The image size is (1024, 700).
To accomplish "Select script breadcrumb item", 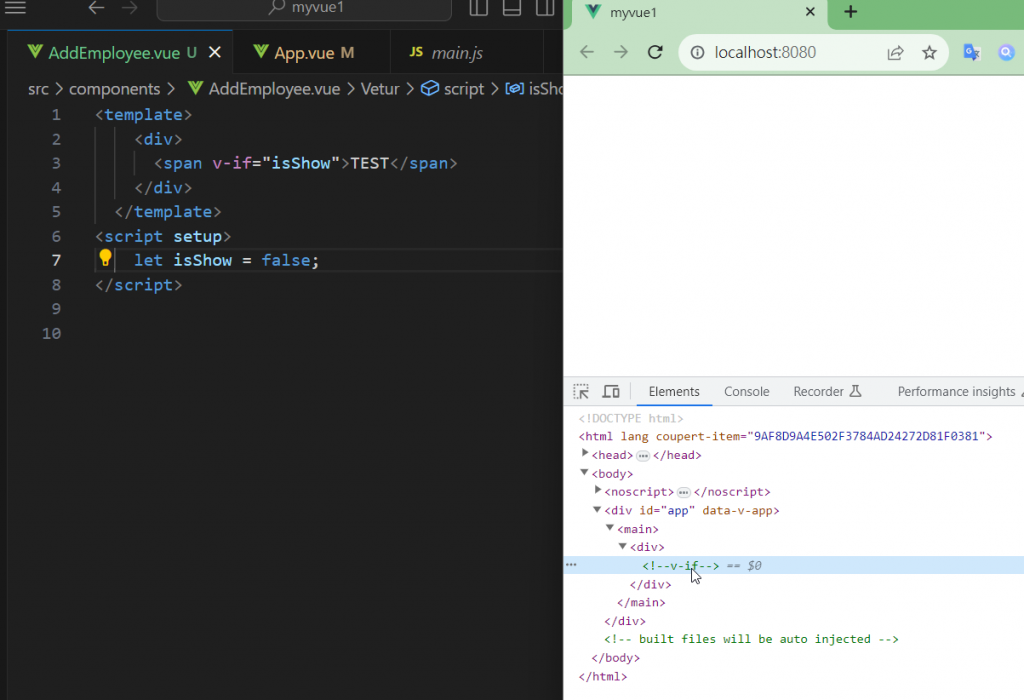I will (464, 89).
